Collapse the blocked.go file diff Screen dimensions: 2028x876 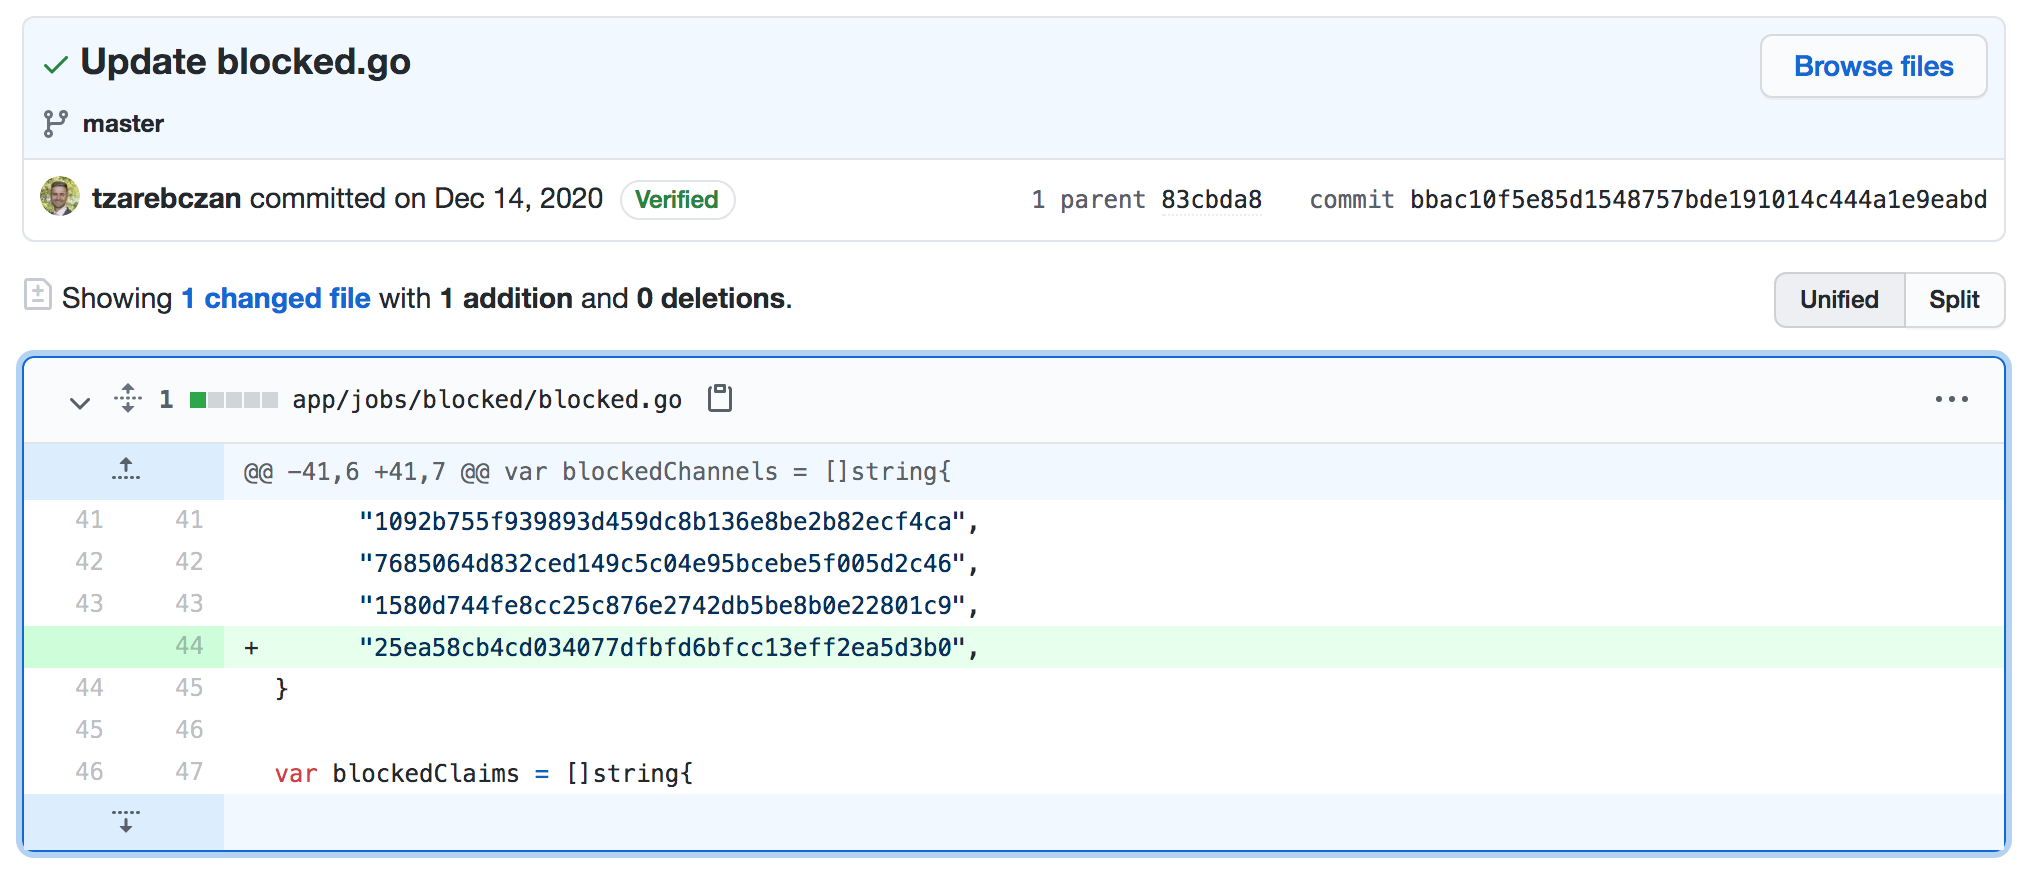pos(80,401)
